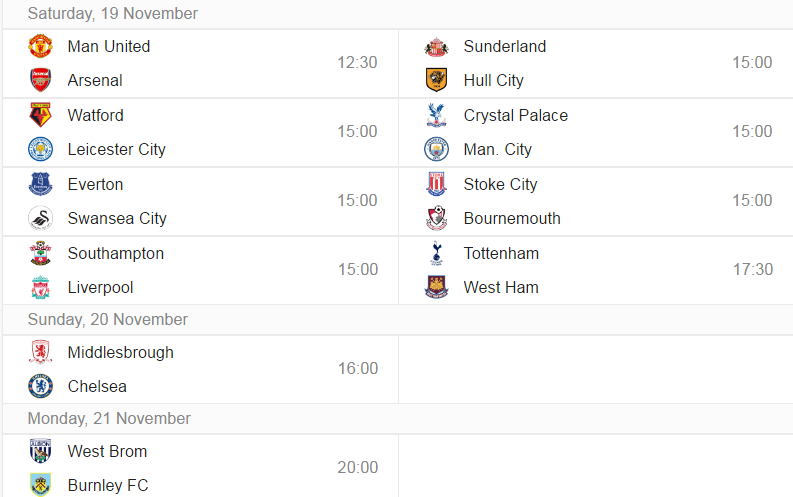Click the Crystal Palace eagle crest
Viewport: 793px width, 497px height.
436,115
